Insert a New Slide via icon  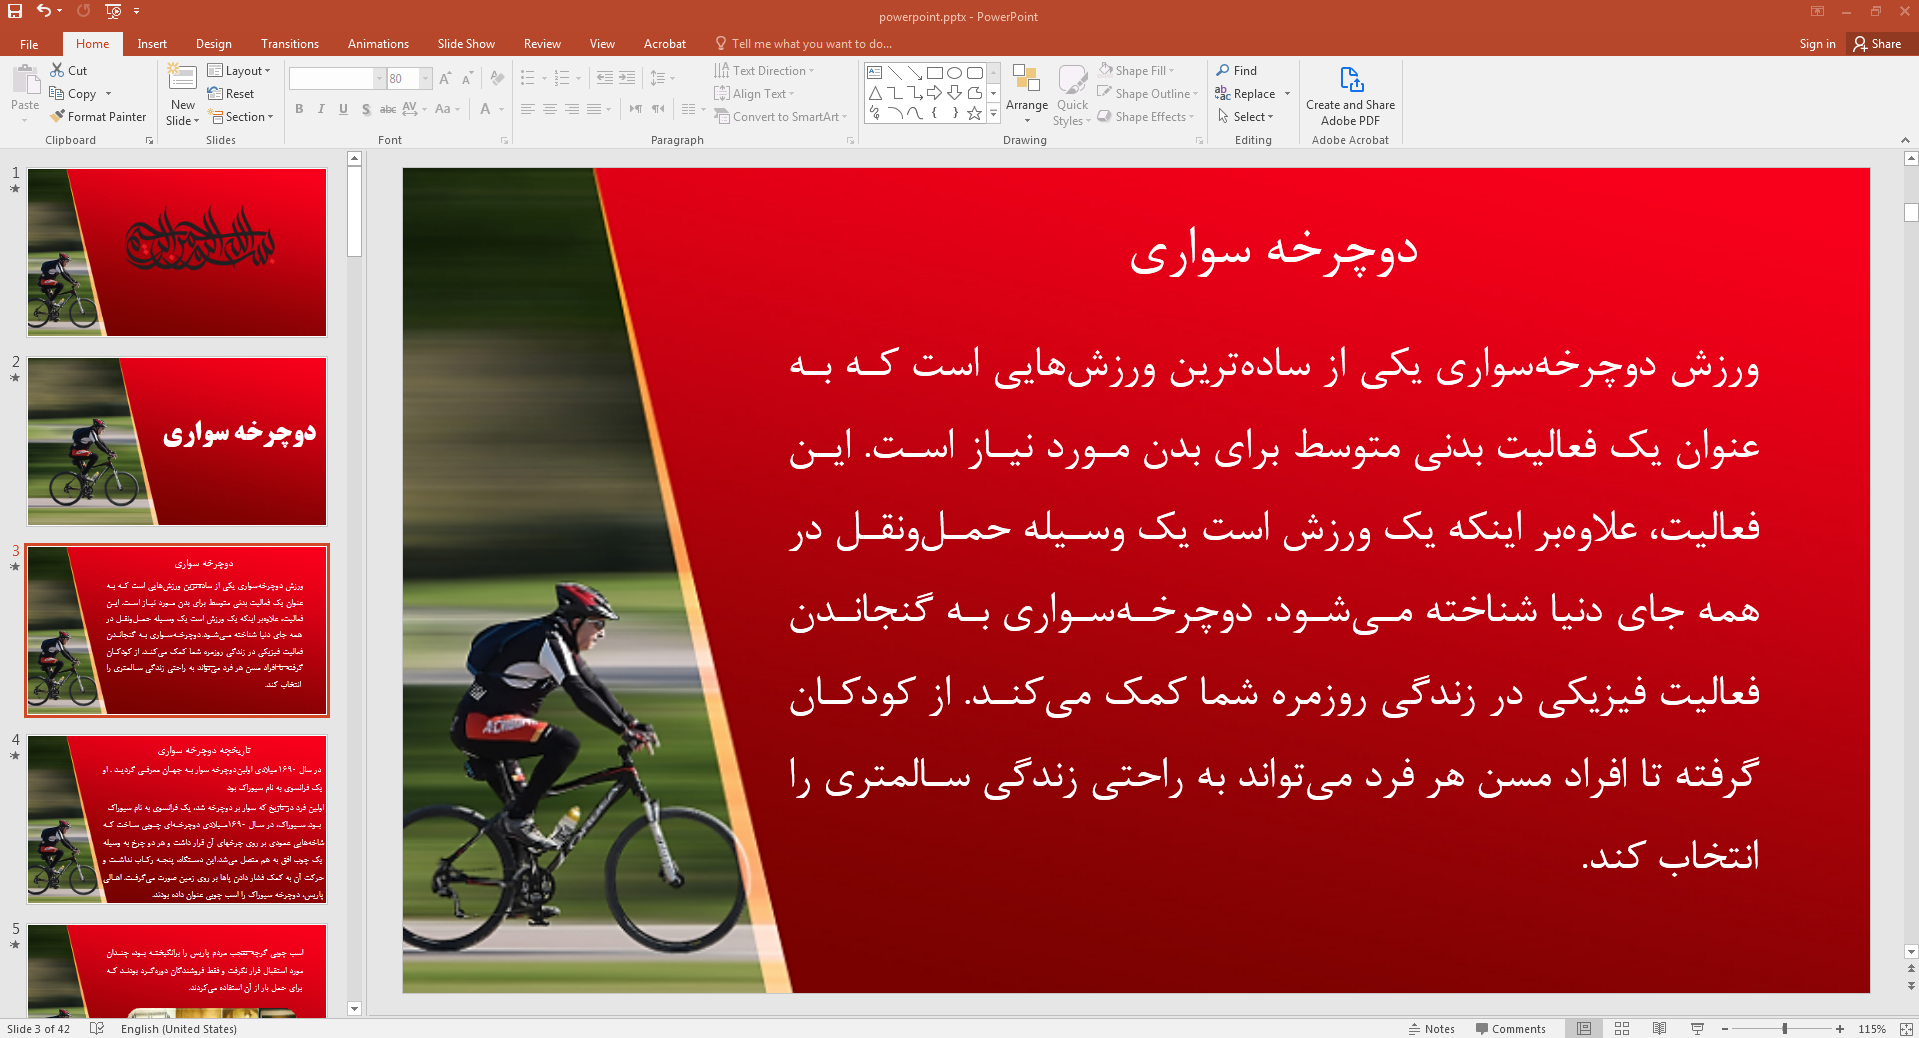tap(182, 79)
